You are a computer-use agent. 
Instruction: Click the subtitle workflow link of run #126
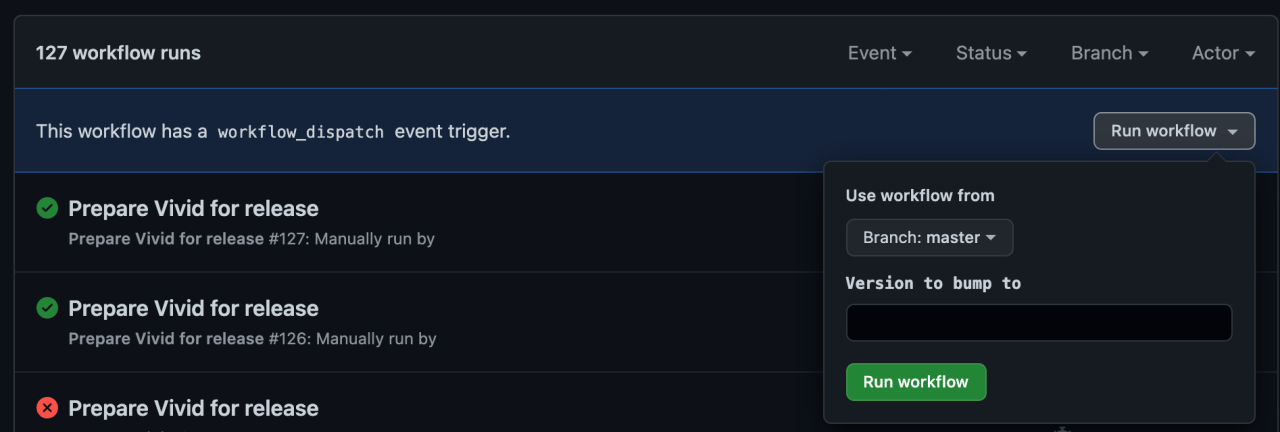coord(166,339)
